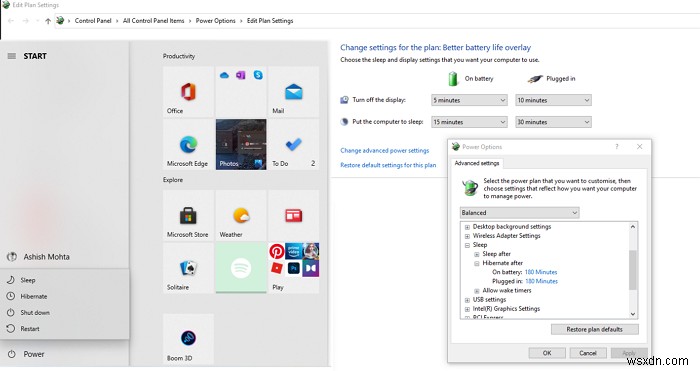700x371 pixels.
Task: Close the Power Options dialog
Action: 639,147
